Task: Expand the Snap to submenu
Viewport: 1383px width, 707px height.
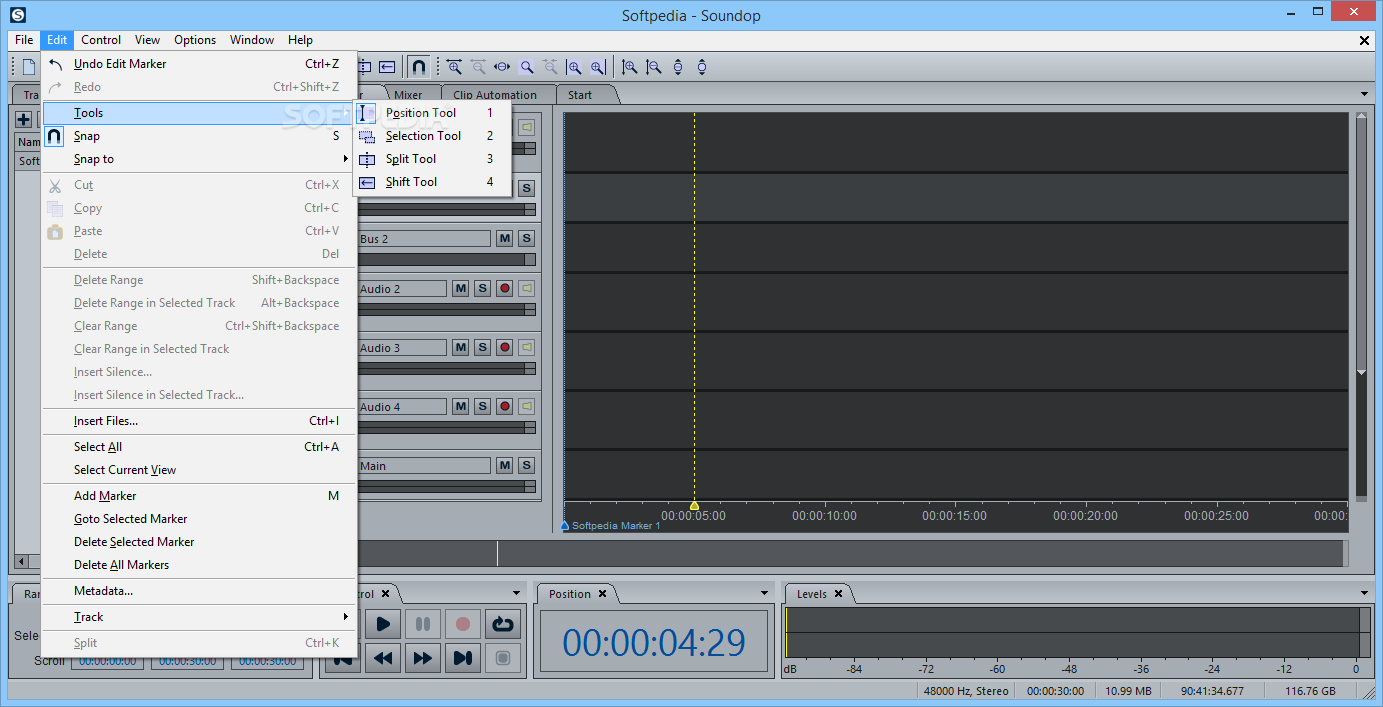Action: point(199,159)
